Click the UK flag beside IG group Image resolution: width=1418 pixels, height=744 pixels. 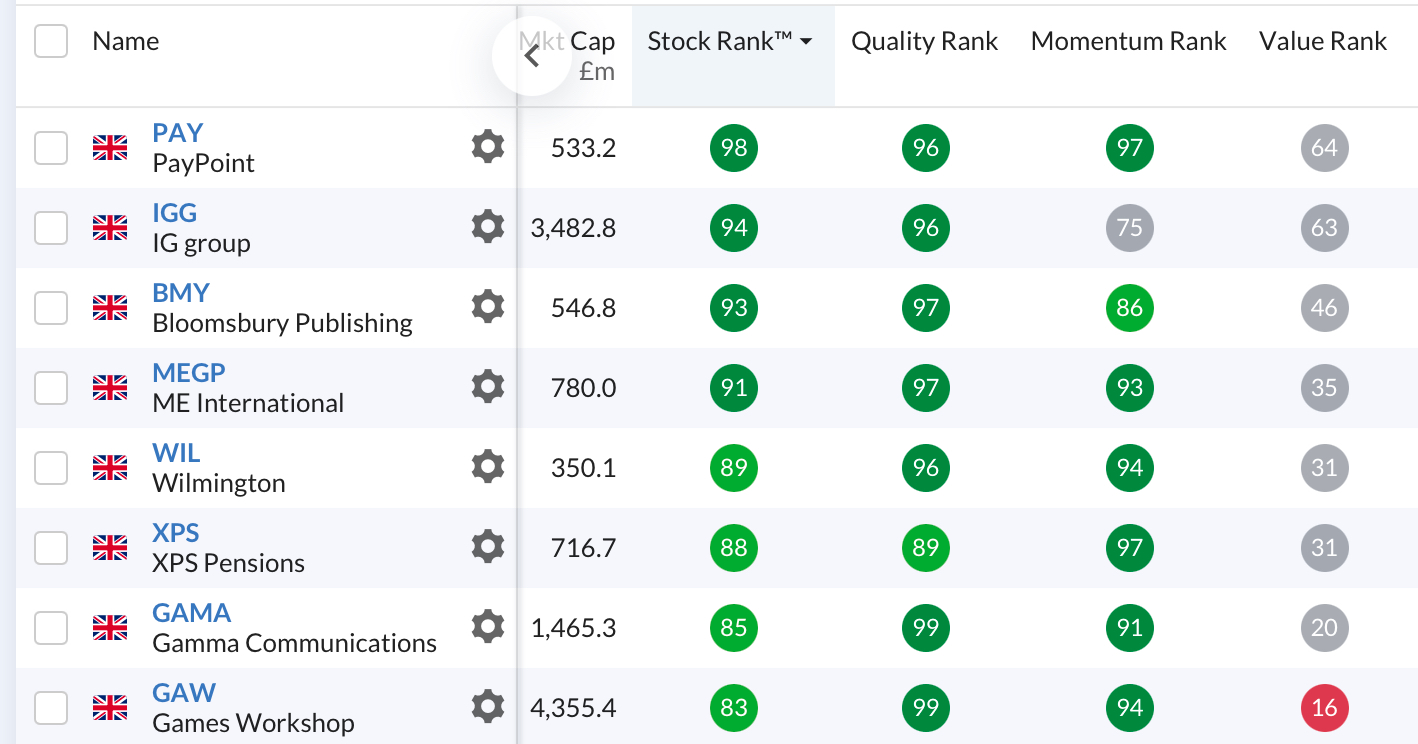[x=110, y=228]
